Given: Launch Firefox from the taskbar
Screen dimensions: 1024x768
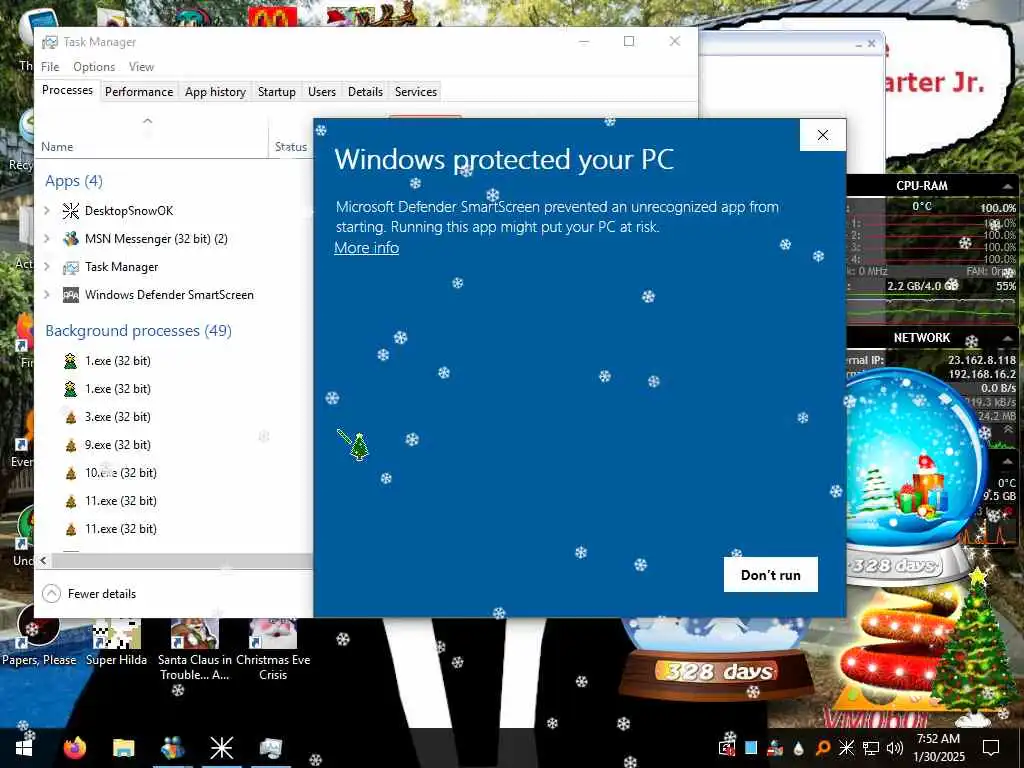Looking at the screenshot, I should (74, 748).
